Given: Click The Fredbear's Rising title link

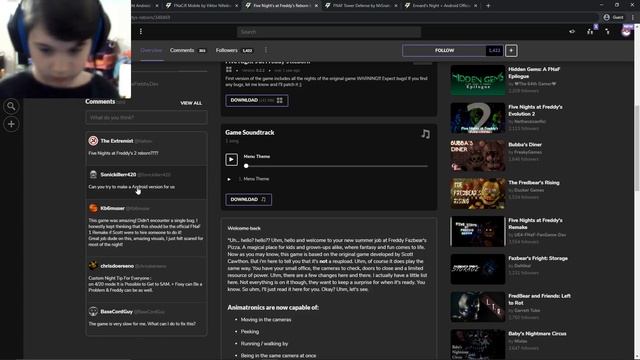Looking at the screenshot, I should click(x=533, y=183).
